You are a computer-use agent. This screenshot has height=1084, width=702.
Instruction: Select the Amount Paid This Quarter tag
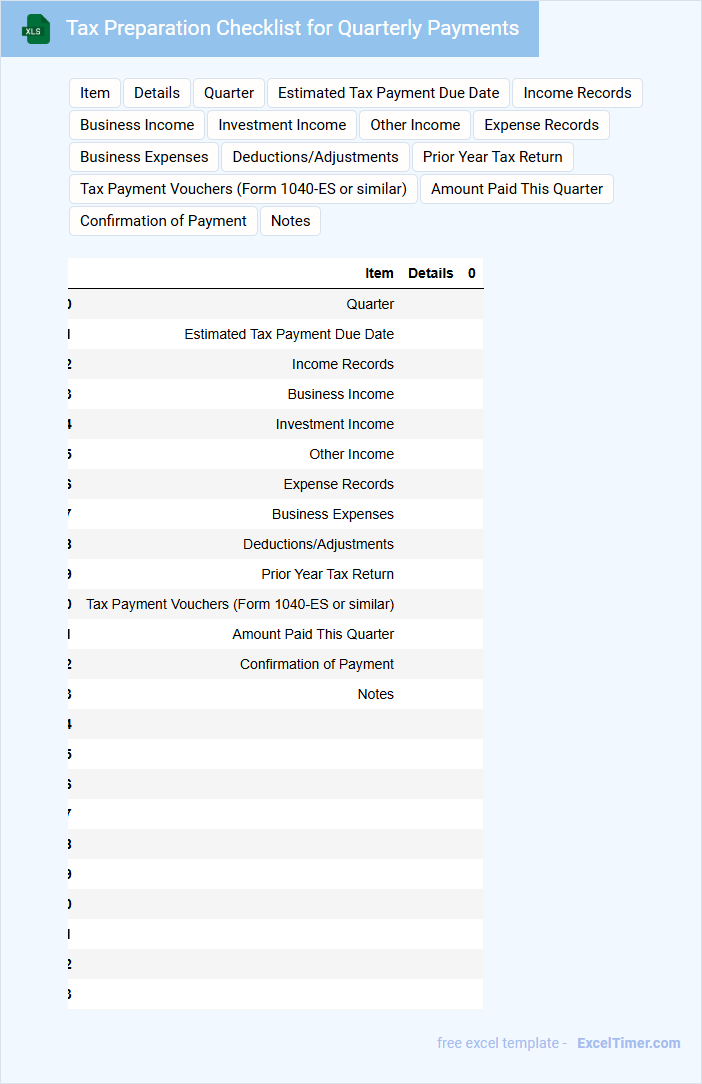pos(517,189)
